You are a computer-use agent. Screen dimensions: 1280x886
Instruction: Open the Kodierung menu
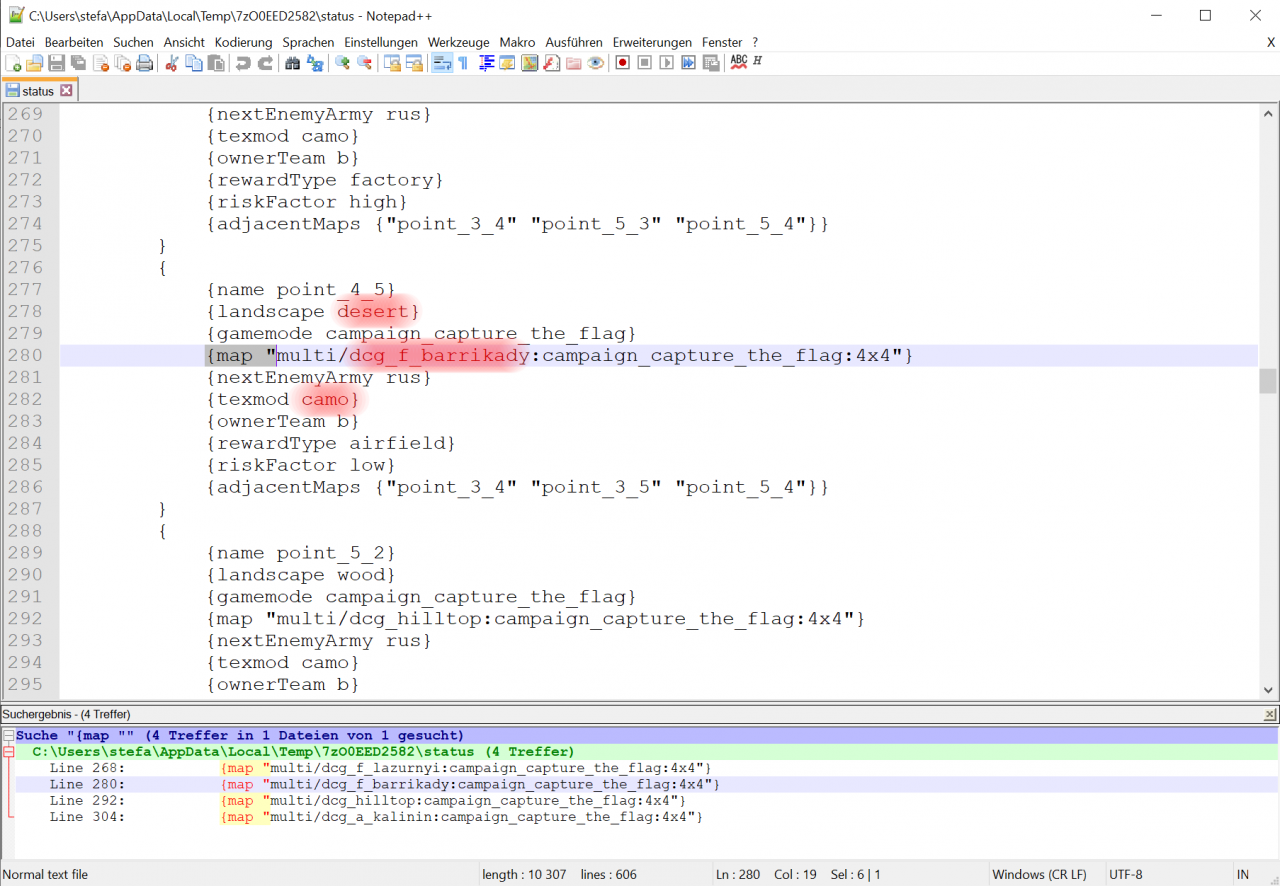click(x=243, y=42)
